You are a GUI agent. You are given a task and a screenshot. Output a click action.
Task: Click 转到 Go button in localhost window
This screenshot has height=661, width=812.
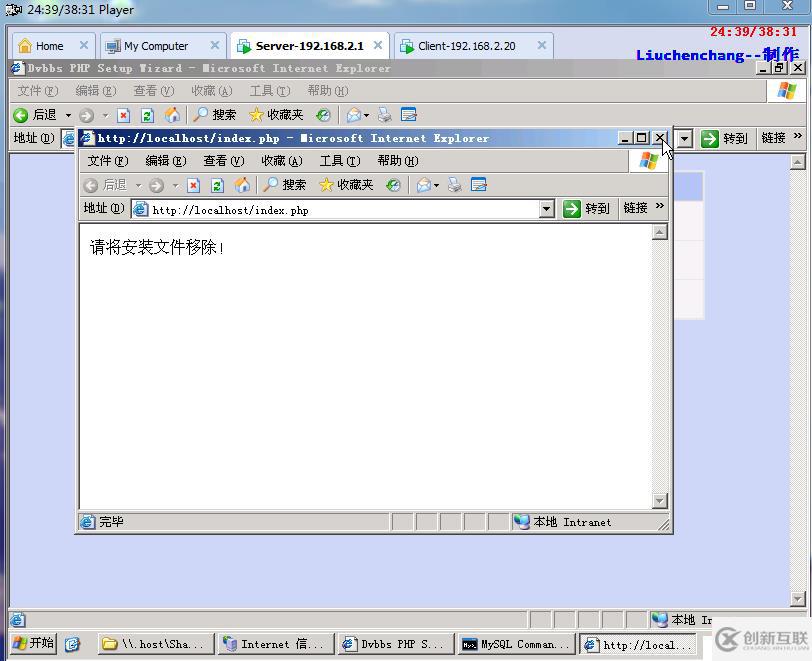coord(586,209)
